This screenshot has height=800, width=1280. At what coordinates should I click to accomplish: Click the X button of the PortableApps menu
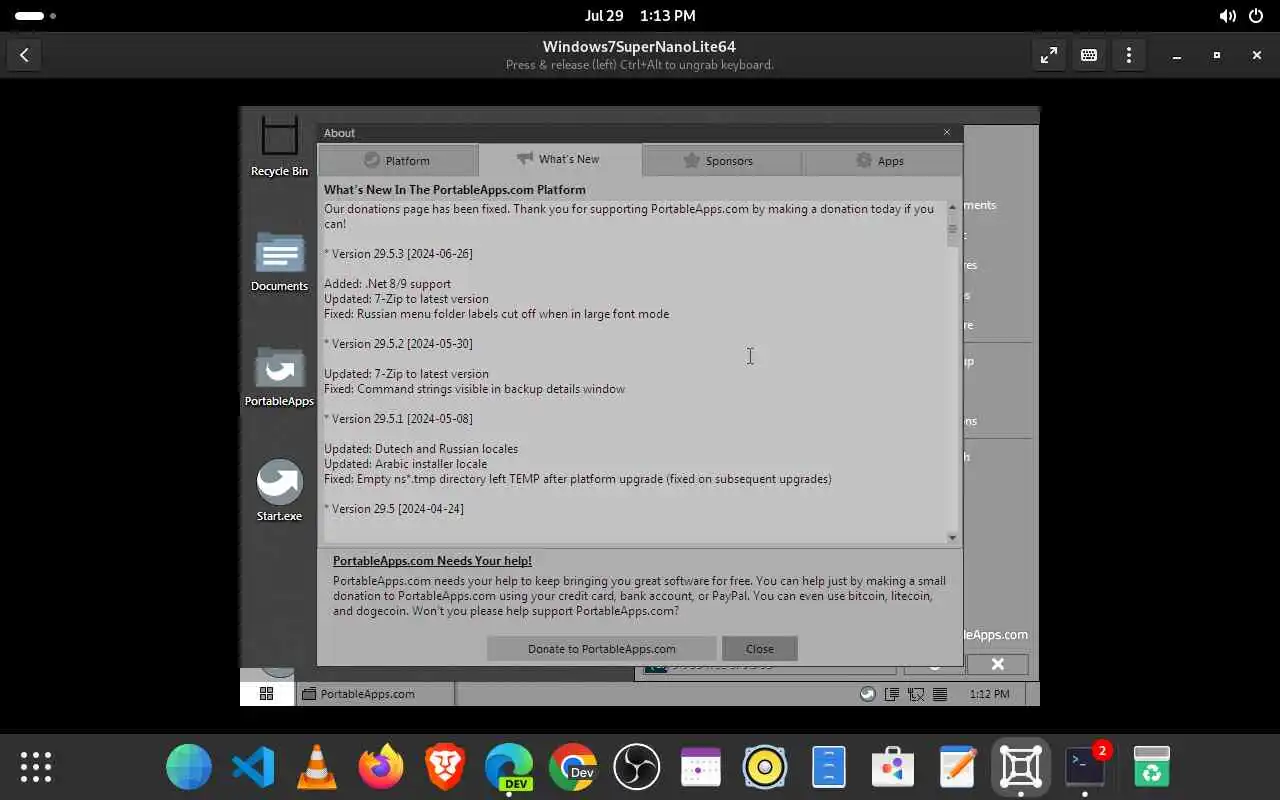pos(997,664)
